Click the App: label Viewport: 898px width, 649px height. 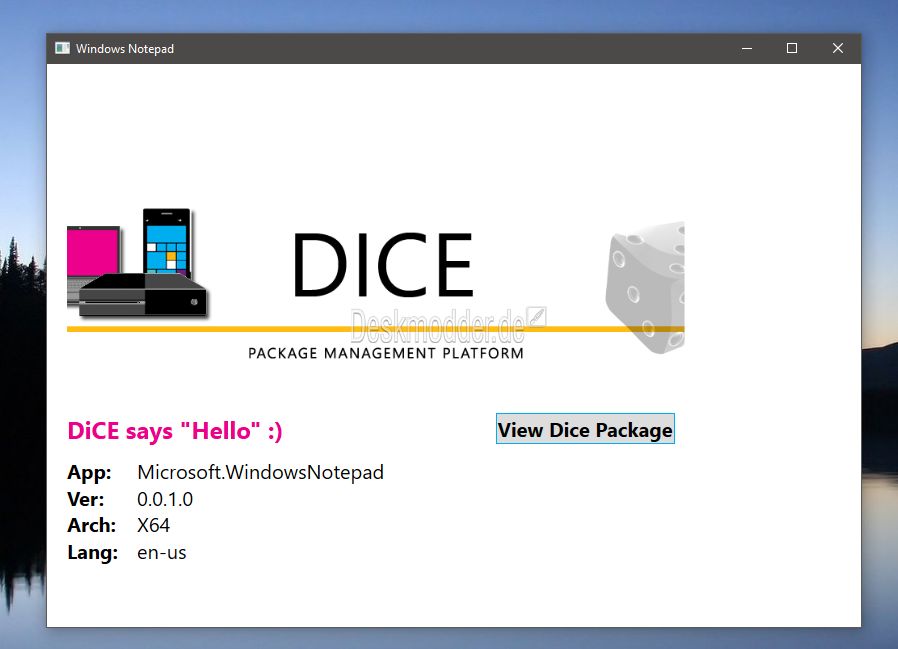click(x=89, y=473)
